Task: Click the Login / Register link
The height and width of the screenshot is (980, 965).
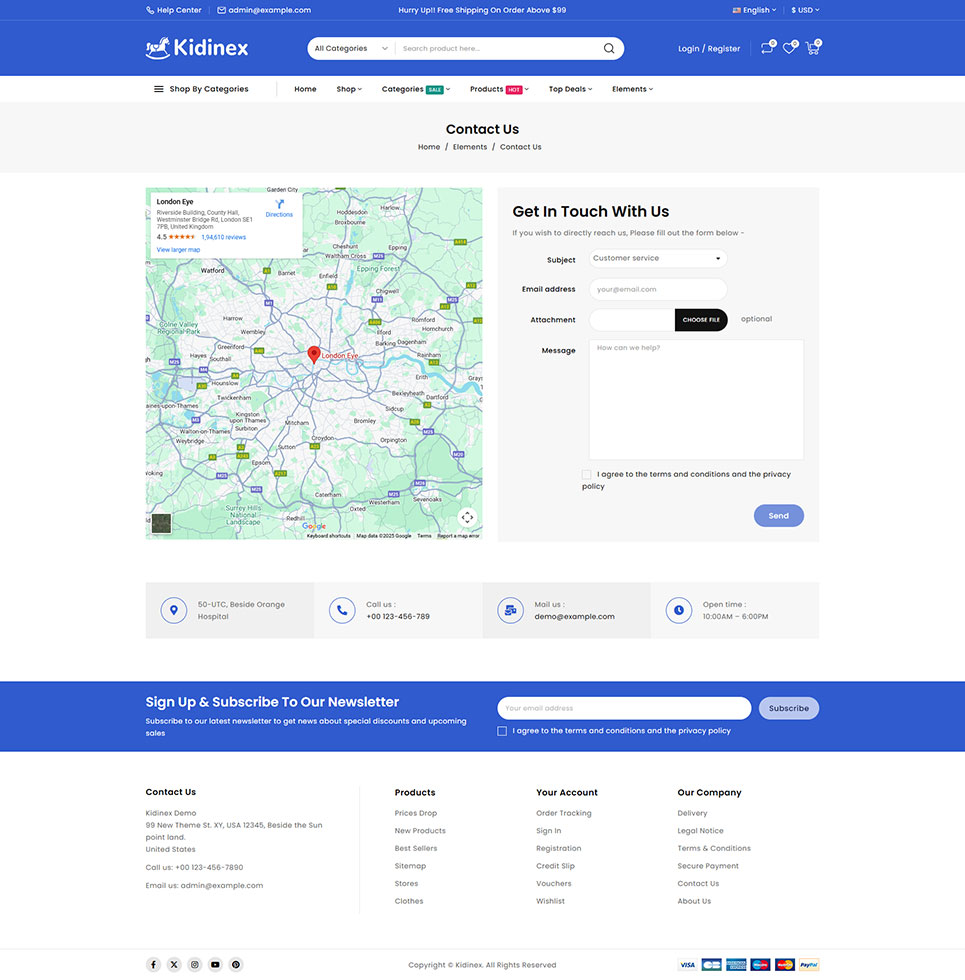Action: coord(709,48)
